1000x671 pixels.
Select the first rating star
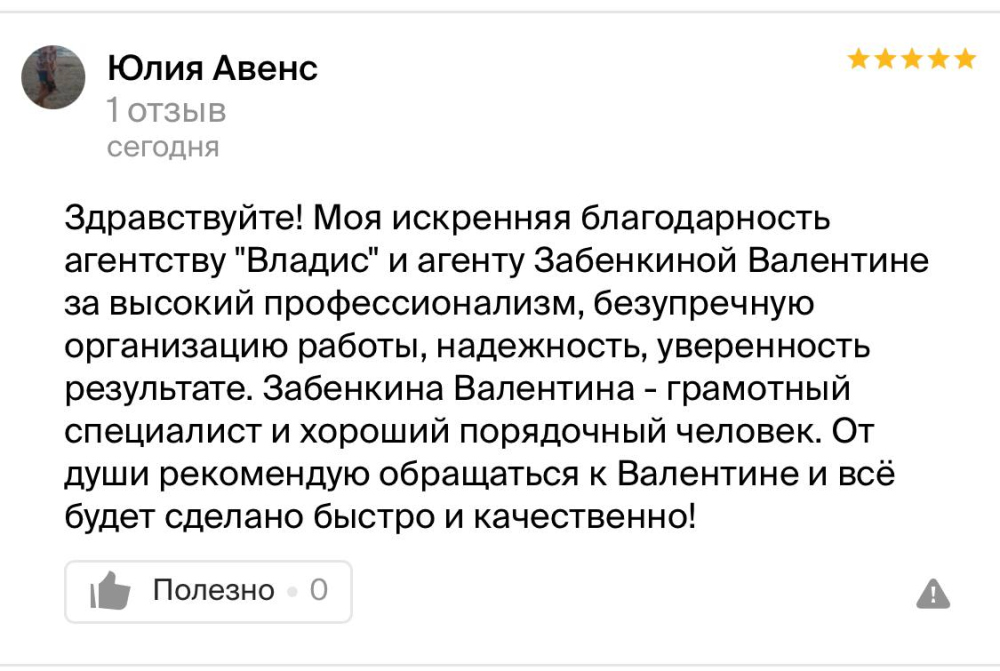click(x=858, y=59)
